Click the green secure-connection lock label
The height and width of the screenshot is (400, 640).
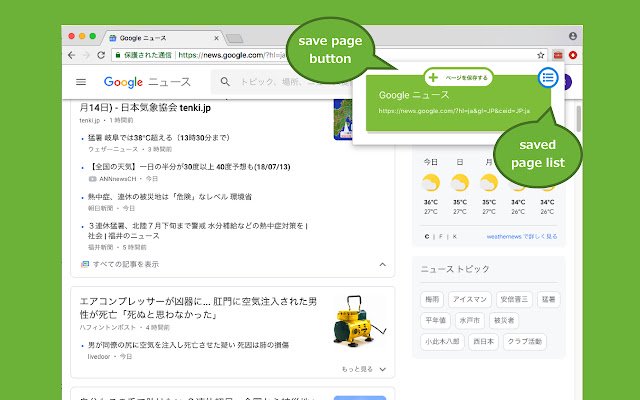pos(143,55)
